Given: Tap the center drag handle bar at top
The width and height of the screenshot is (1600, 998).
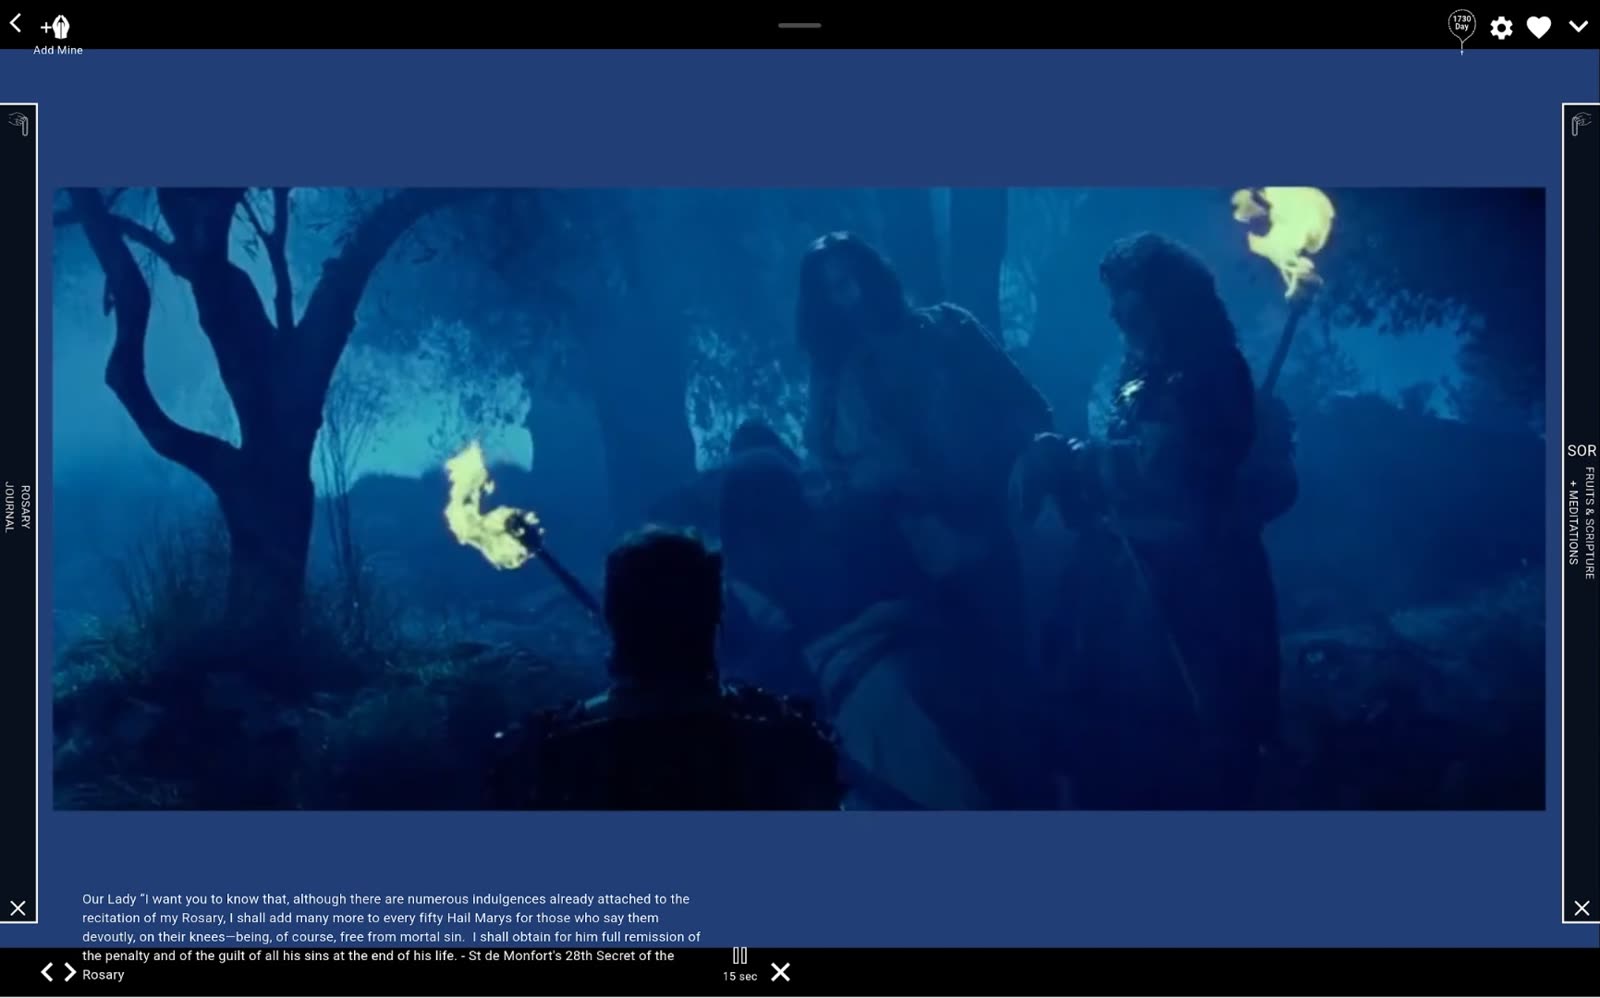Looking at the screenshot, I should pos(799,25).
